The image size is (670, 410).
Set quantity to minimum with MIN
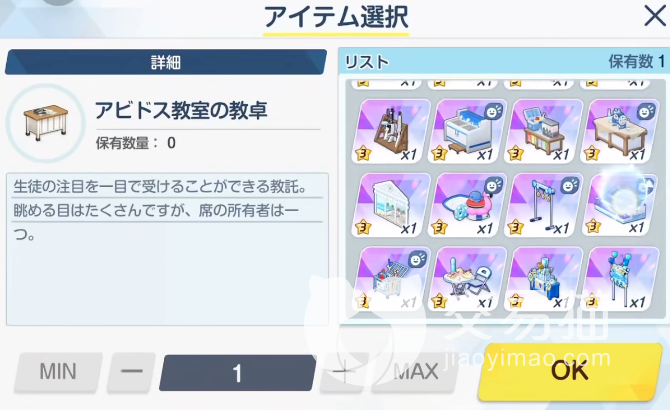(59, 372)
